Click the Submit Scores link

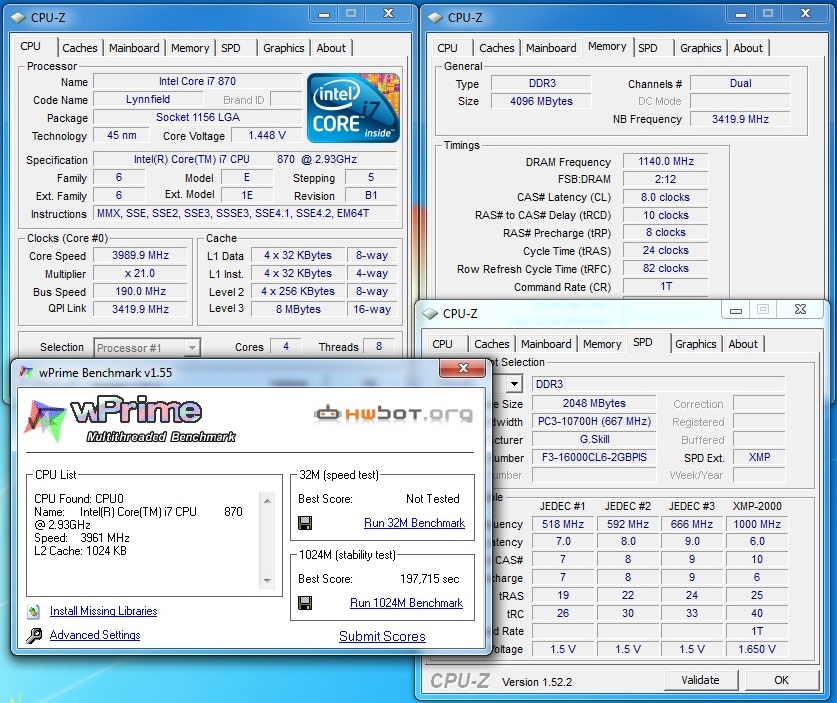point(382,636)
